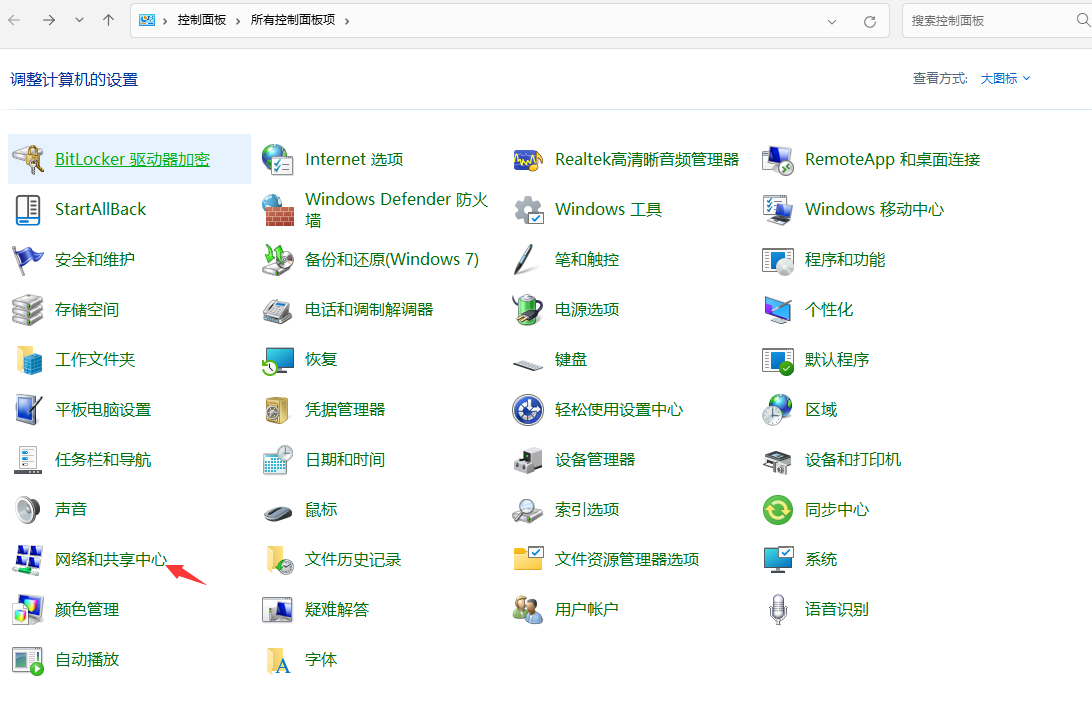The image size is (1092, 728).
Task: Open the Windows Defender 防火墙 brick wall icon
Action: point(278,210)
